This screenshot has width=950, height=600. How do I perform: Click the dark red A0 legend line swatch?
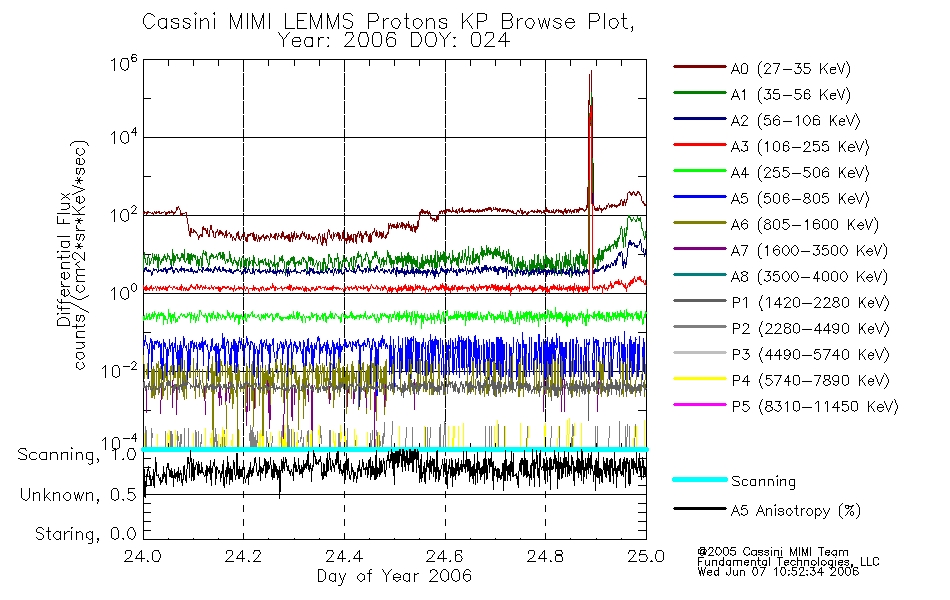pyautogui.click(x=700, y=67)
